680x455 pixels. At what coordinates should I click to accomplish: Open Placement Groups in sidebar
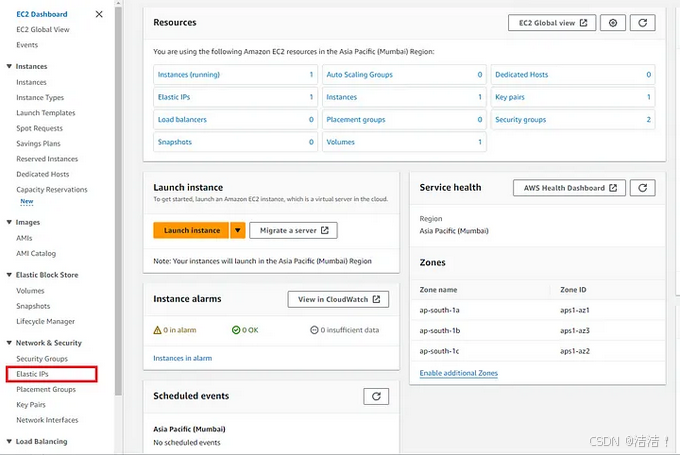pos(46,390)
